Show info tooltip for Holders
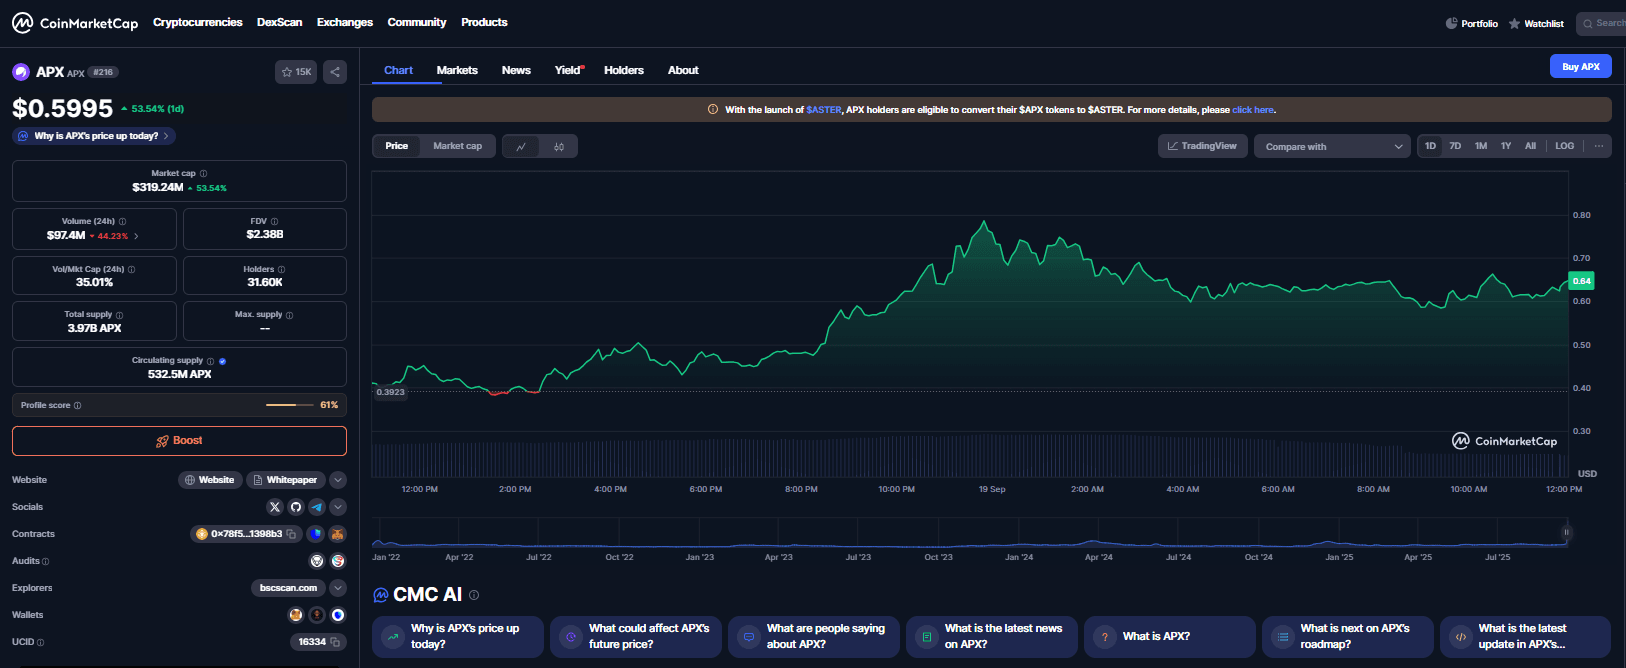Image resolution: width=1626 pixels, height=668 pixels. click(281, 270)
